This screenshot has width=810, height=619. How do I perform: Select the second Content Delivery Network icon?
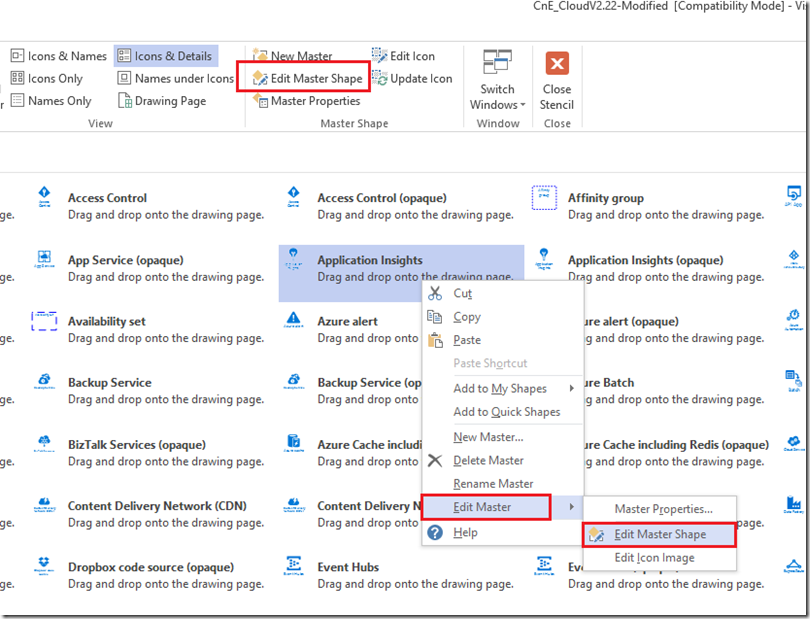click(293, 504)
